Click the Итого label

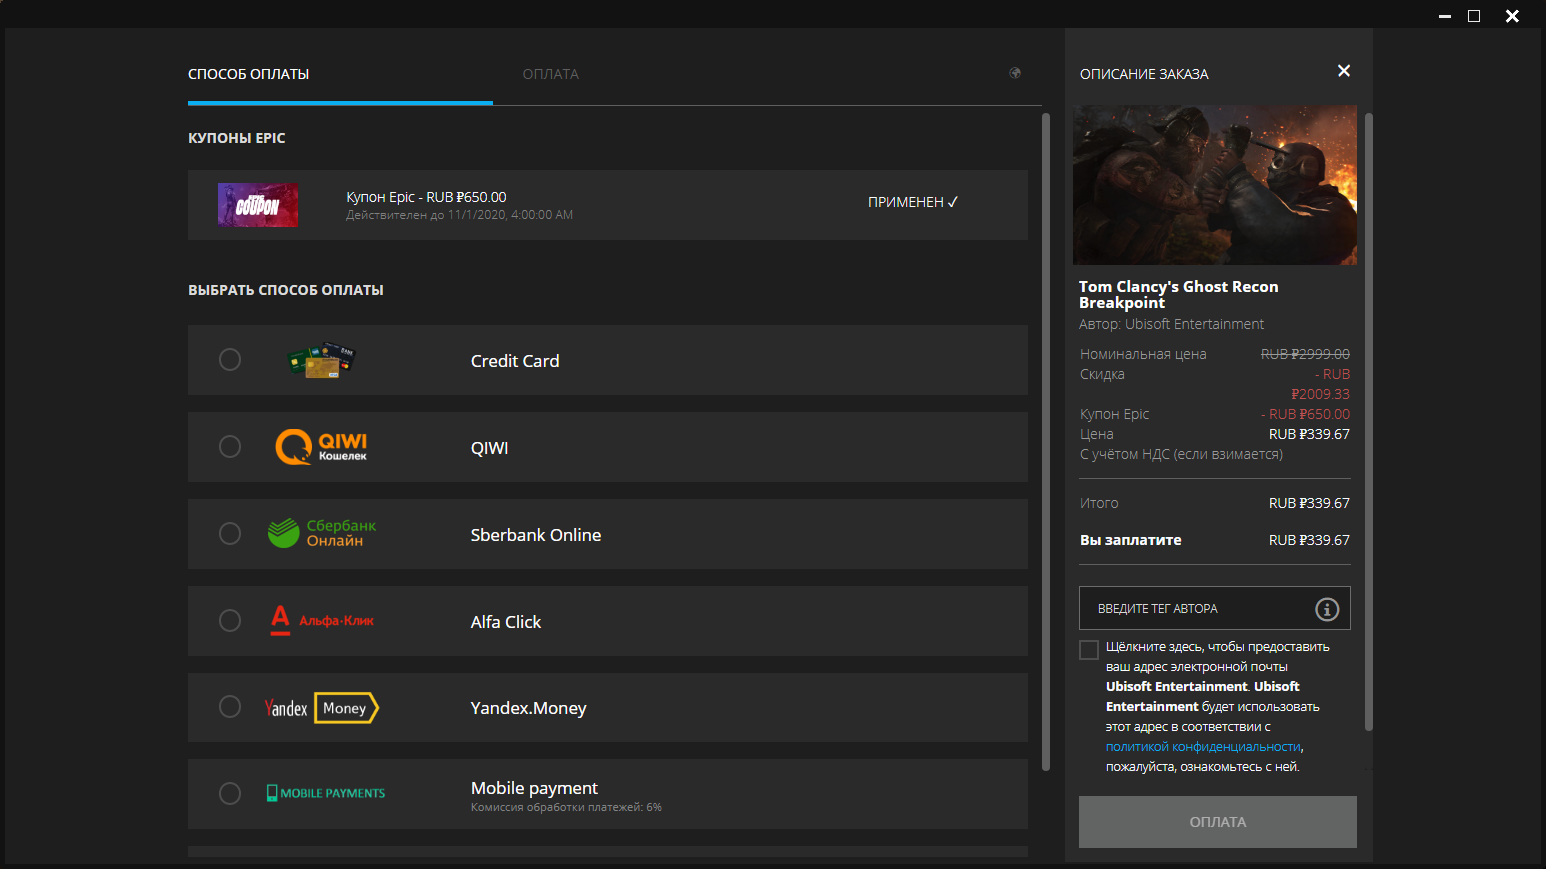point(1099,503)
